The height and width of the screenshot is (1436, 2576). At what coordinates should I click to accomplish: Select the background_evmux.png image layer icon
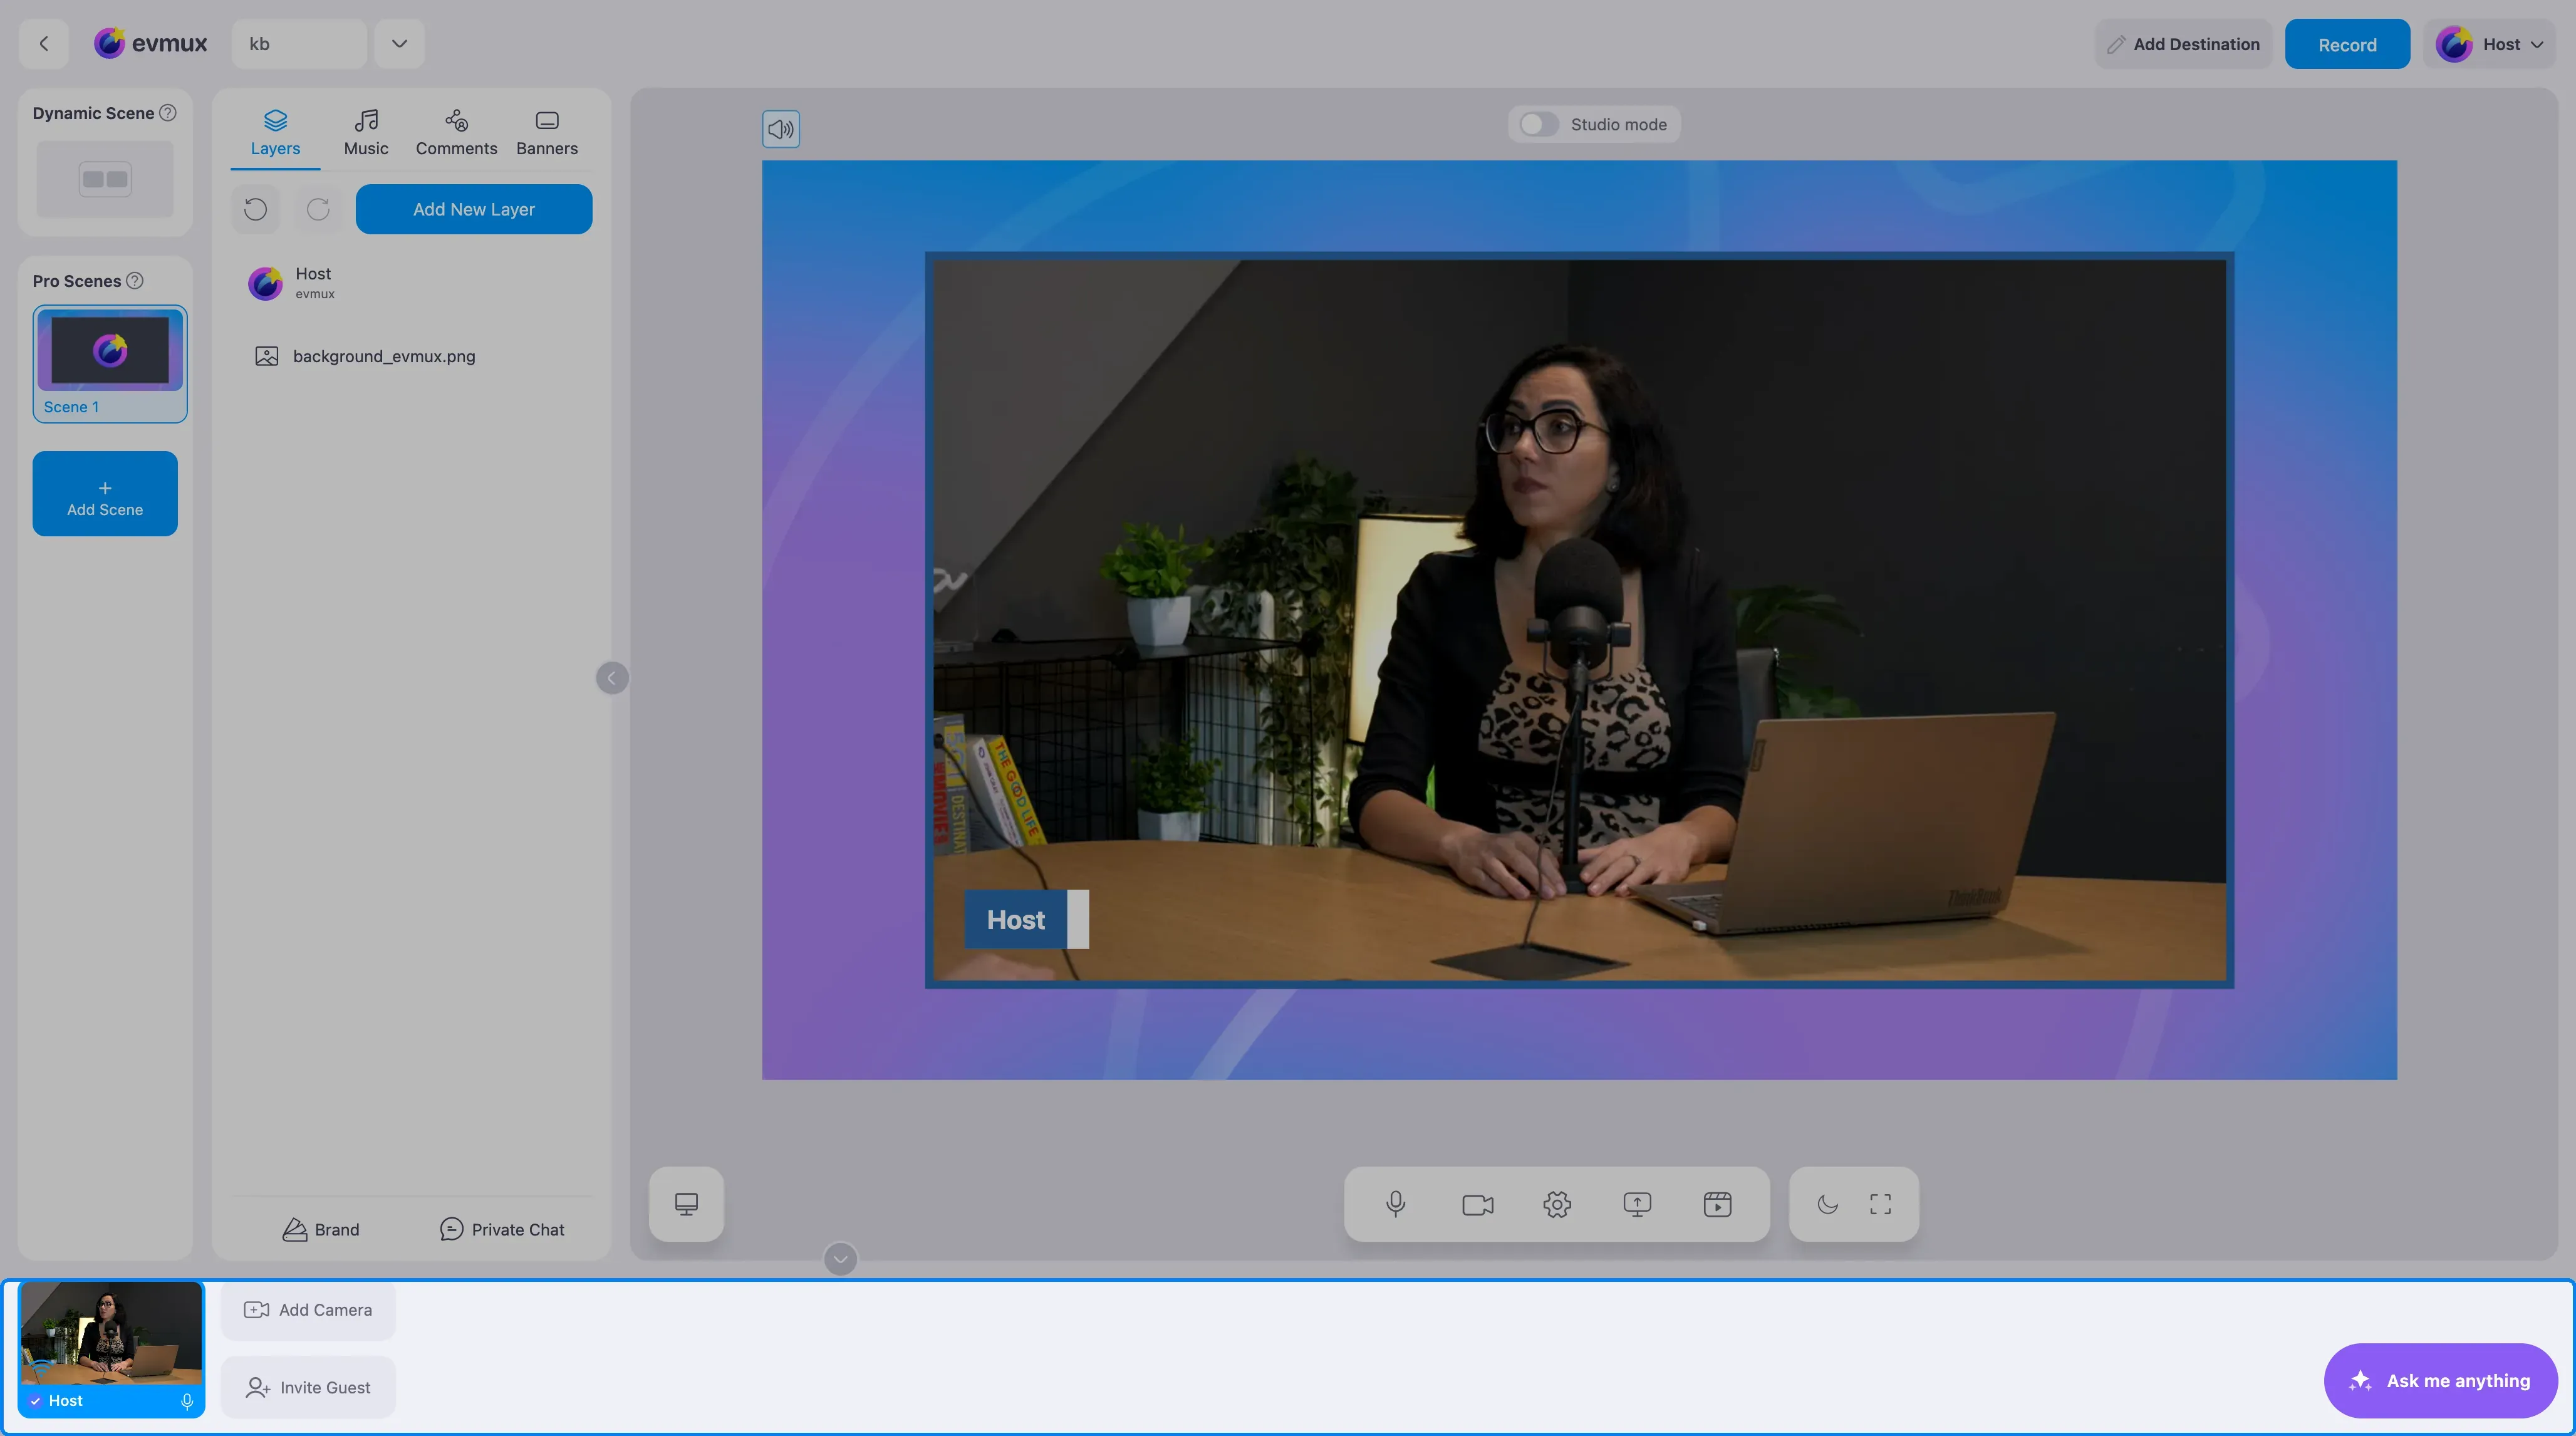tap(266, 356)
